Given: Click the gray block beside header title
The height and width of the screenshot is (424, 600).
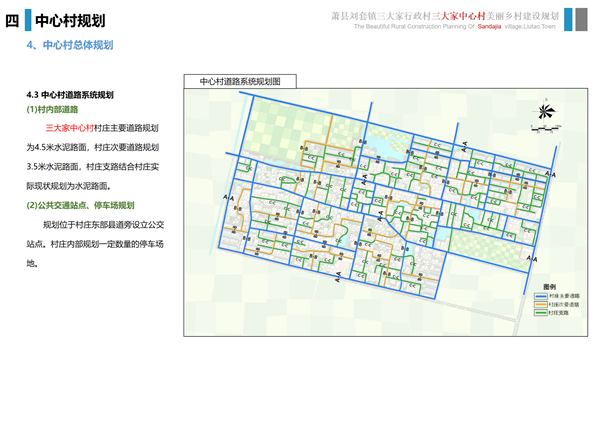Looking at the screenshot, I should [567, 20].
